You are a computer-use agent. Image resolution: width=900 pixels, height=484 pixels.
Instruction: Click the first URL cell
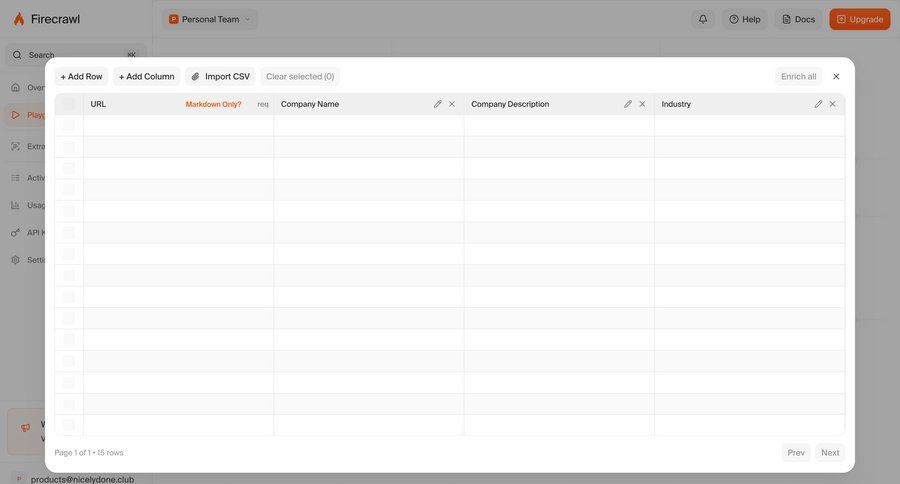178,125
